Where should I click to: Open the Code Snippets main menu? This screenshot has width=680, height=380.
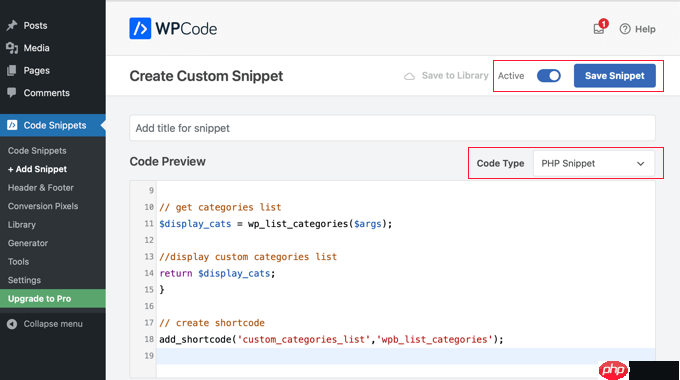(x=53, y=125)
